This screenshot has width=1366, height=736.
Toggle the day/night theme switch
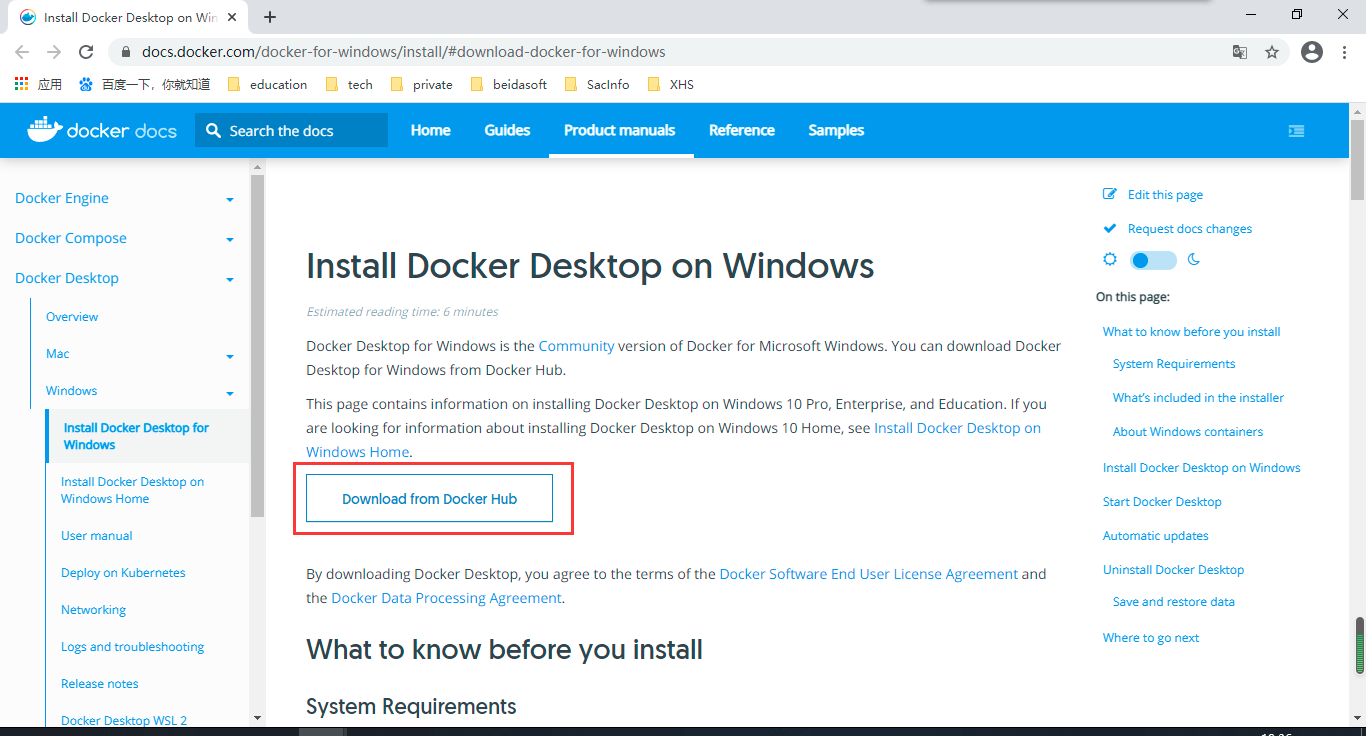pyautogui.click(x=1153, y=260)
